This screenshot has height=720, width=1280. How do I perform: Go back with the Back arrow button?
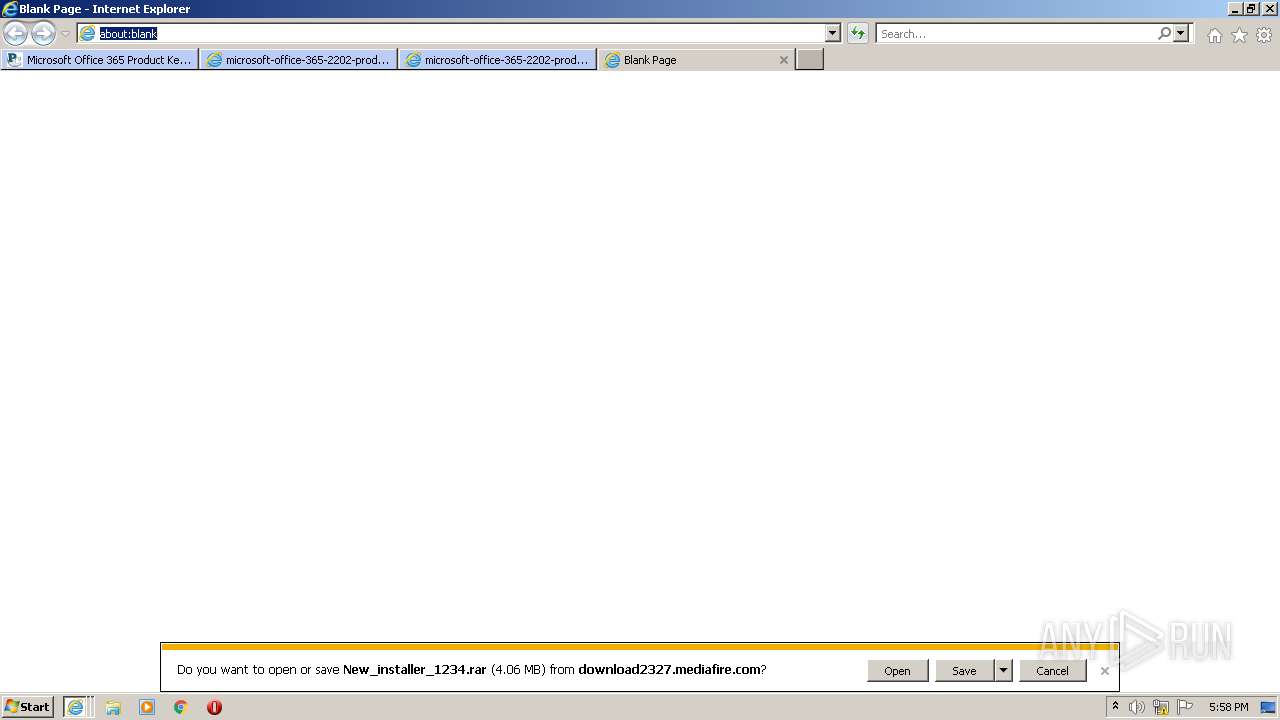[16, 34]
